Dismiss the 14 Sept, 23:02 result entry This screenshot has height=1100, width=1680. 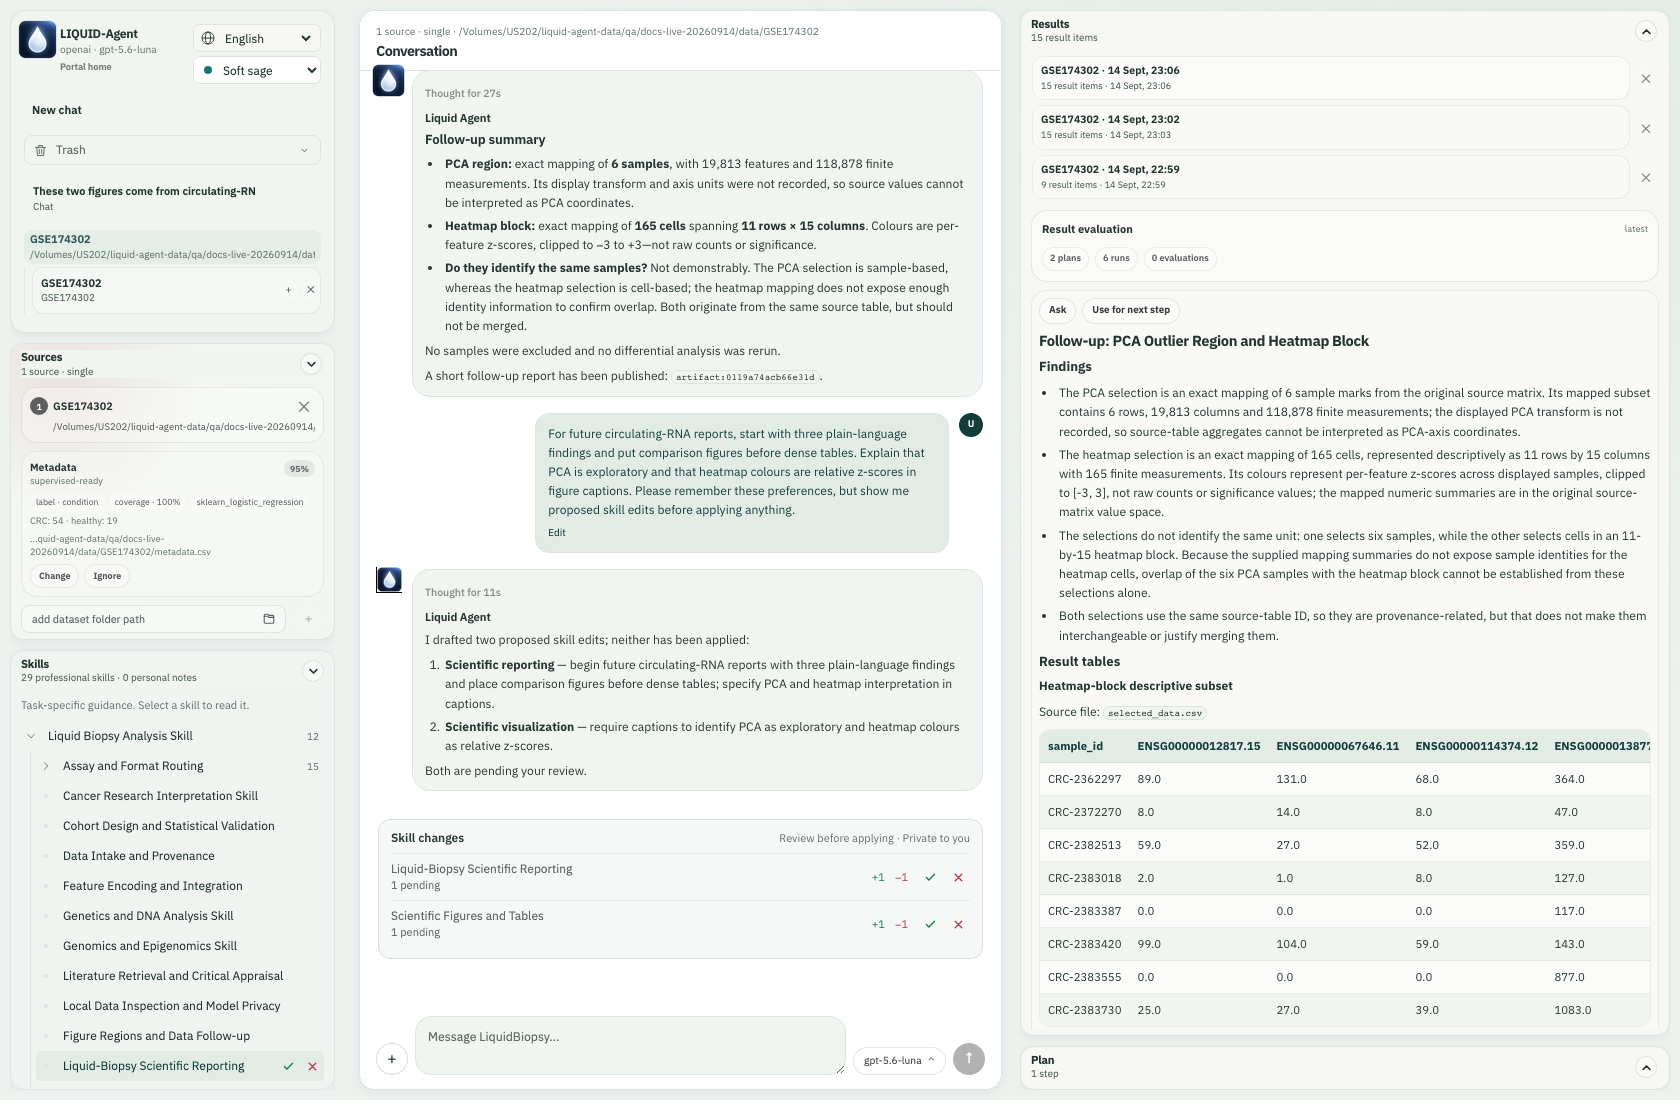click(x=1646, y=128)
